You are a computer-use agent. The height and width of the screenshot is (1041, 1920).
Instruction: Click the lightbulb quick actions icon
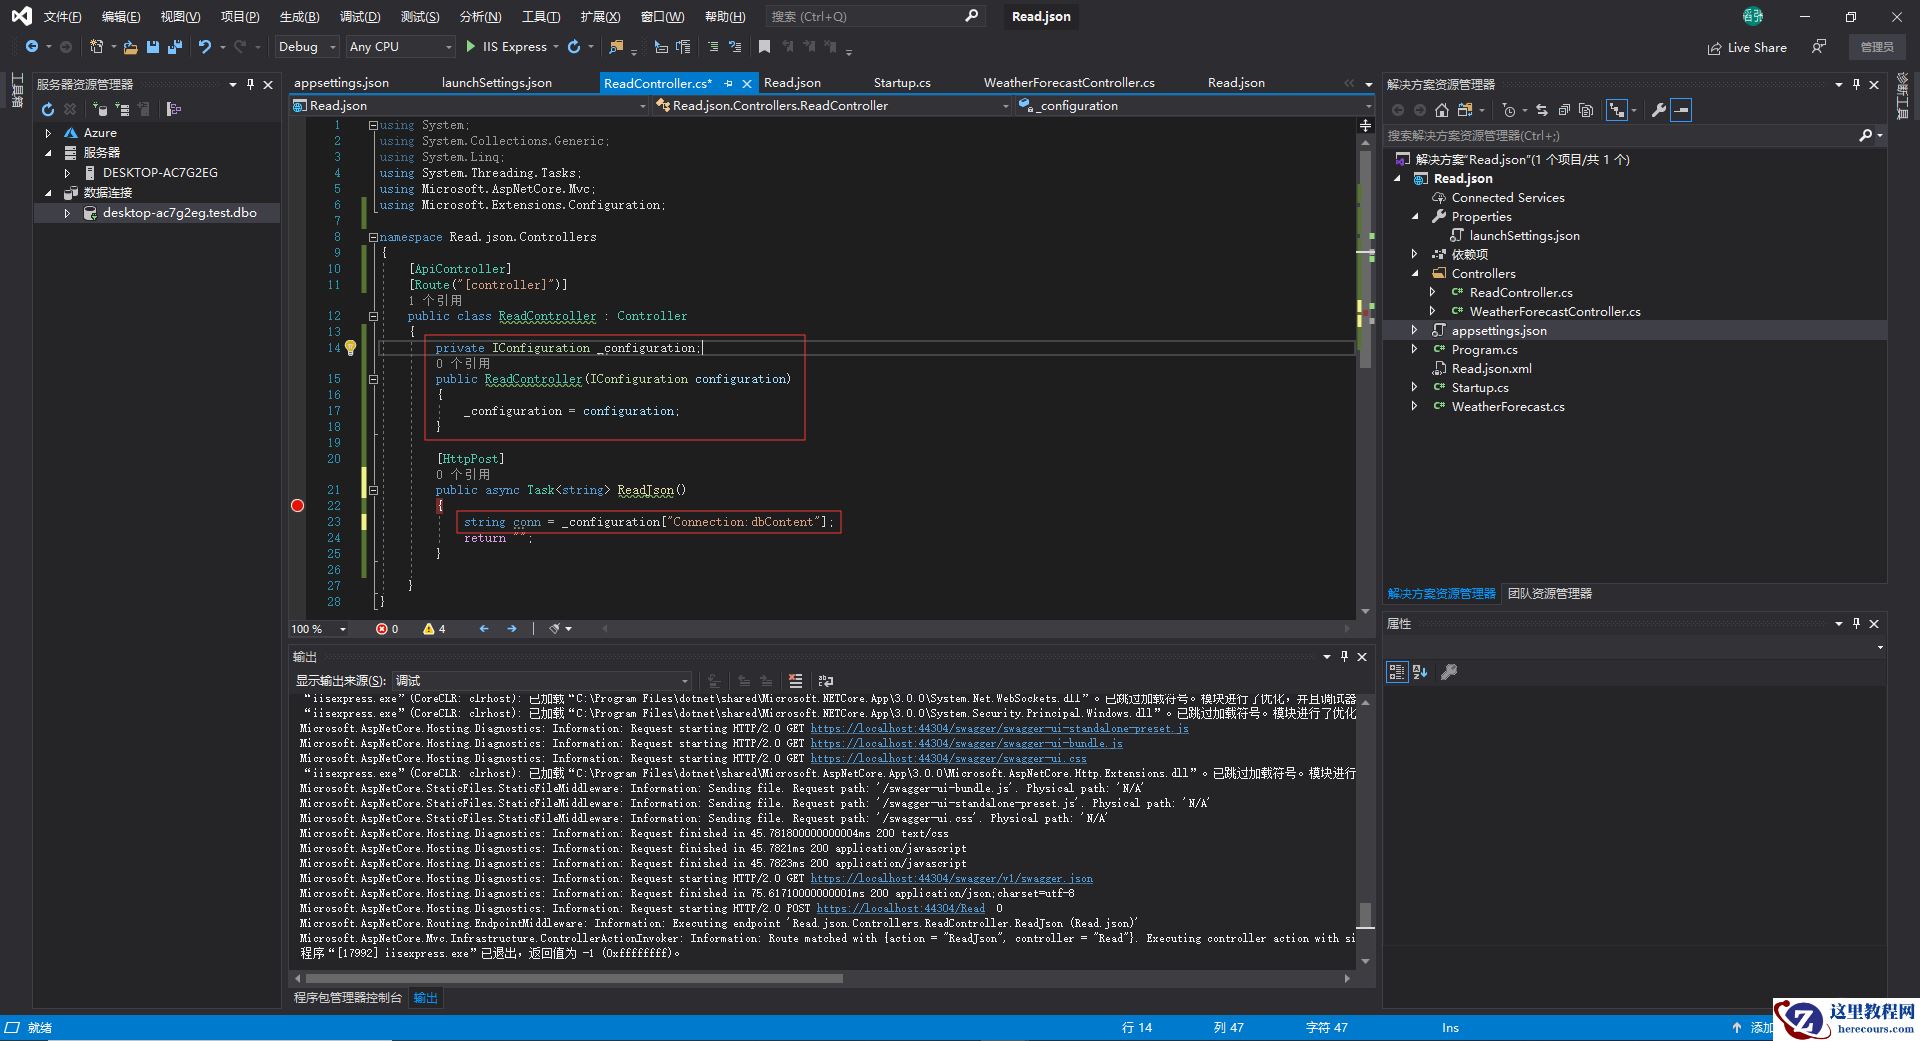pos(351,348)
